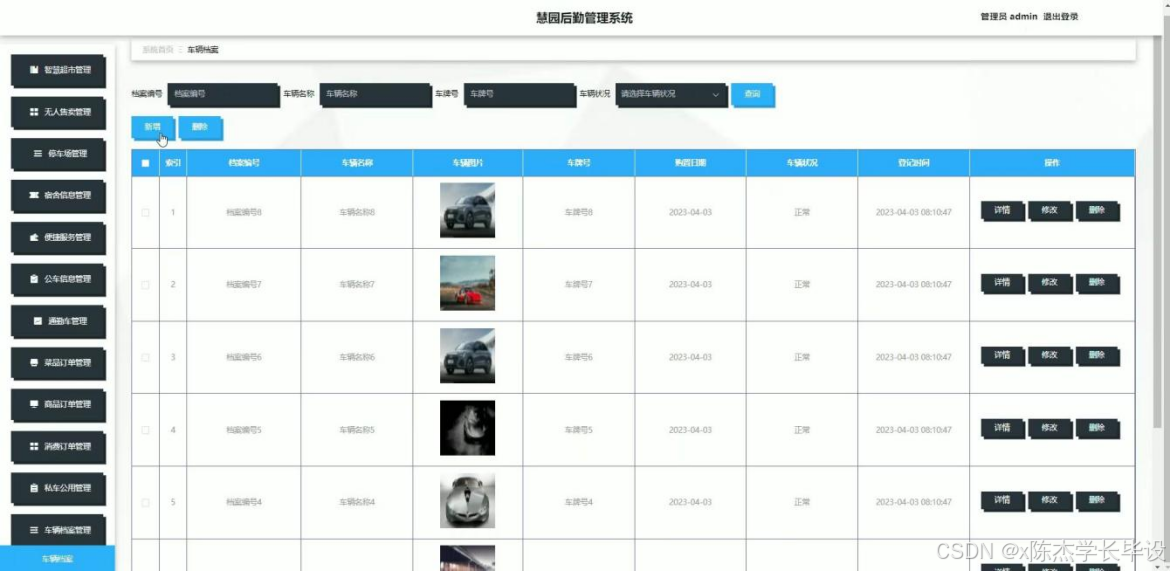The image size is (1170, 571).
Task: Click 删除 for 档案编号8 row
Action: click(x=1098, y=211)
